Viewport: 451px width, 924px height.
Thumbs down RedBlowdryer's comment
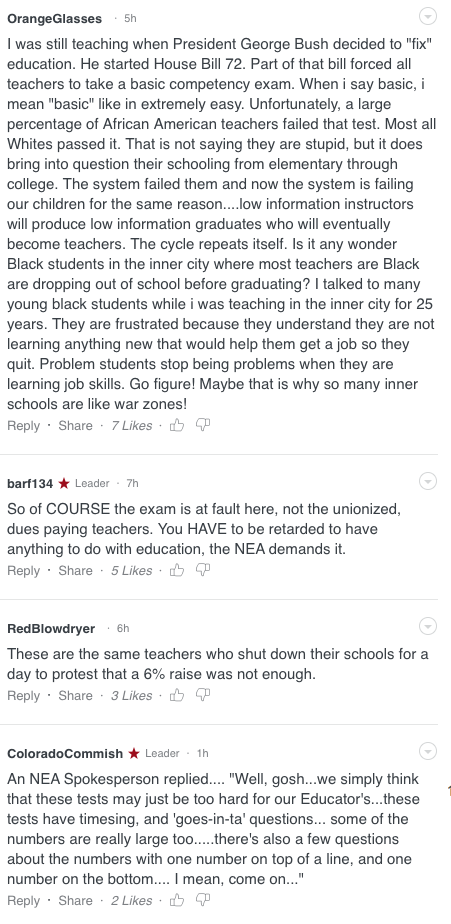click(x=203, y=695)
